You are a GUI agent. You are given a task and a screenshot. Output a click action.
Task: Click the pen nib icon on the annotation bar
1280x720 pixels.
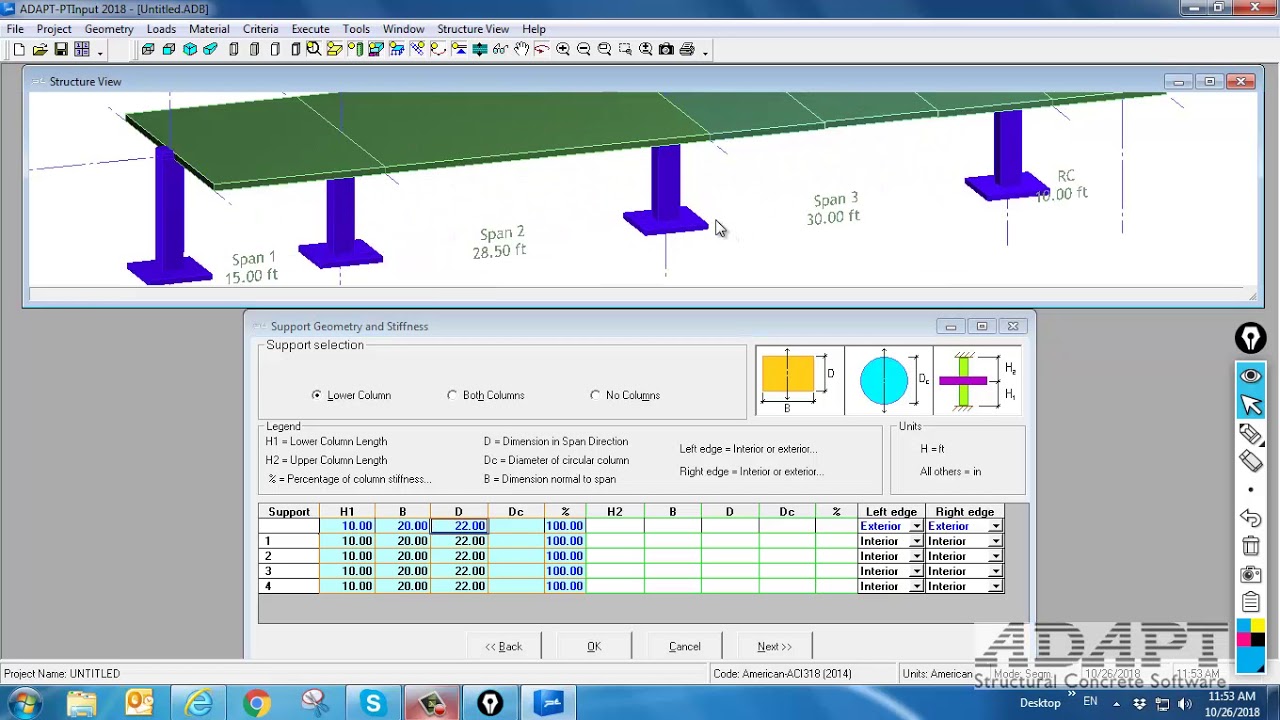1250,338
